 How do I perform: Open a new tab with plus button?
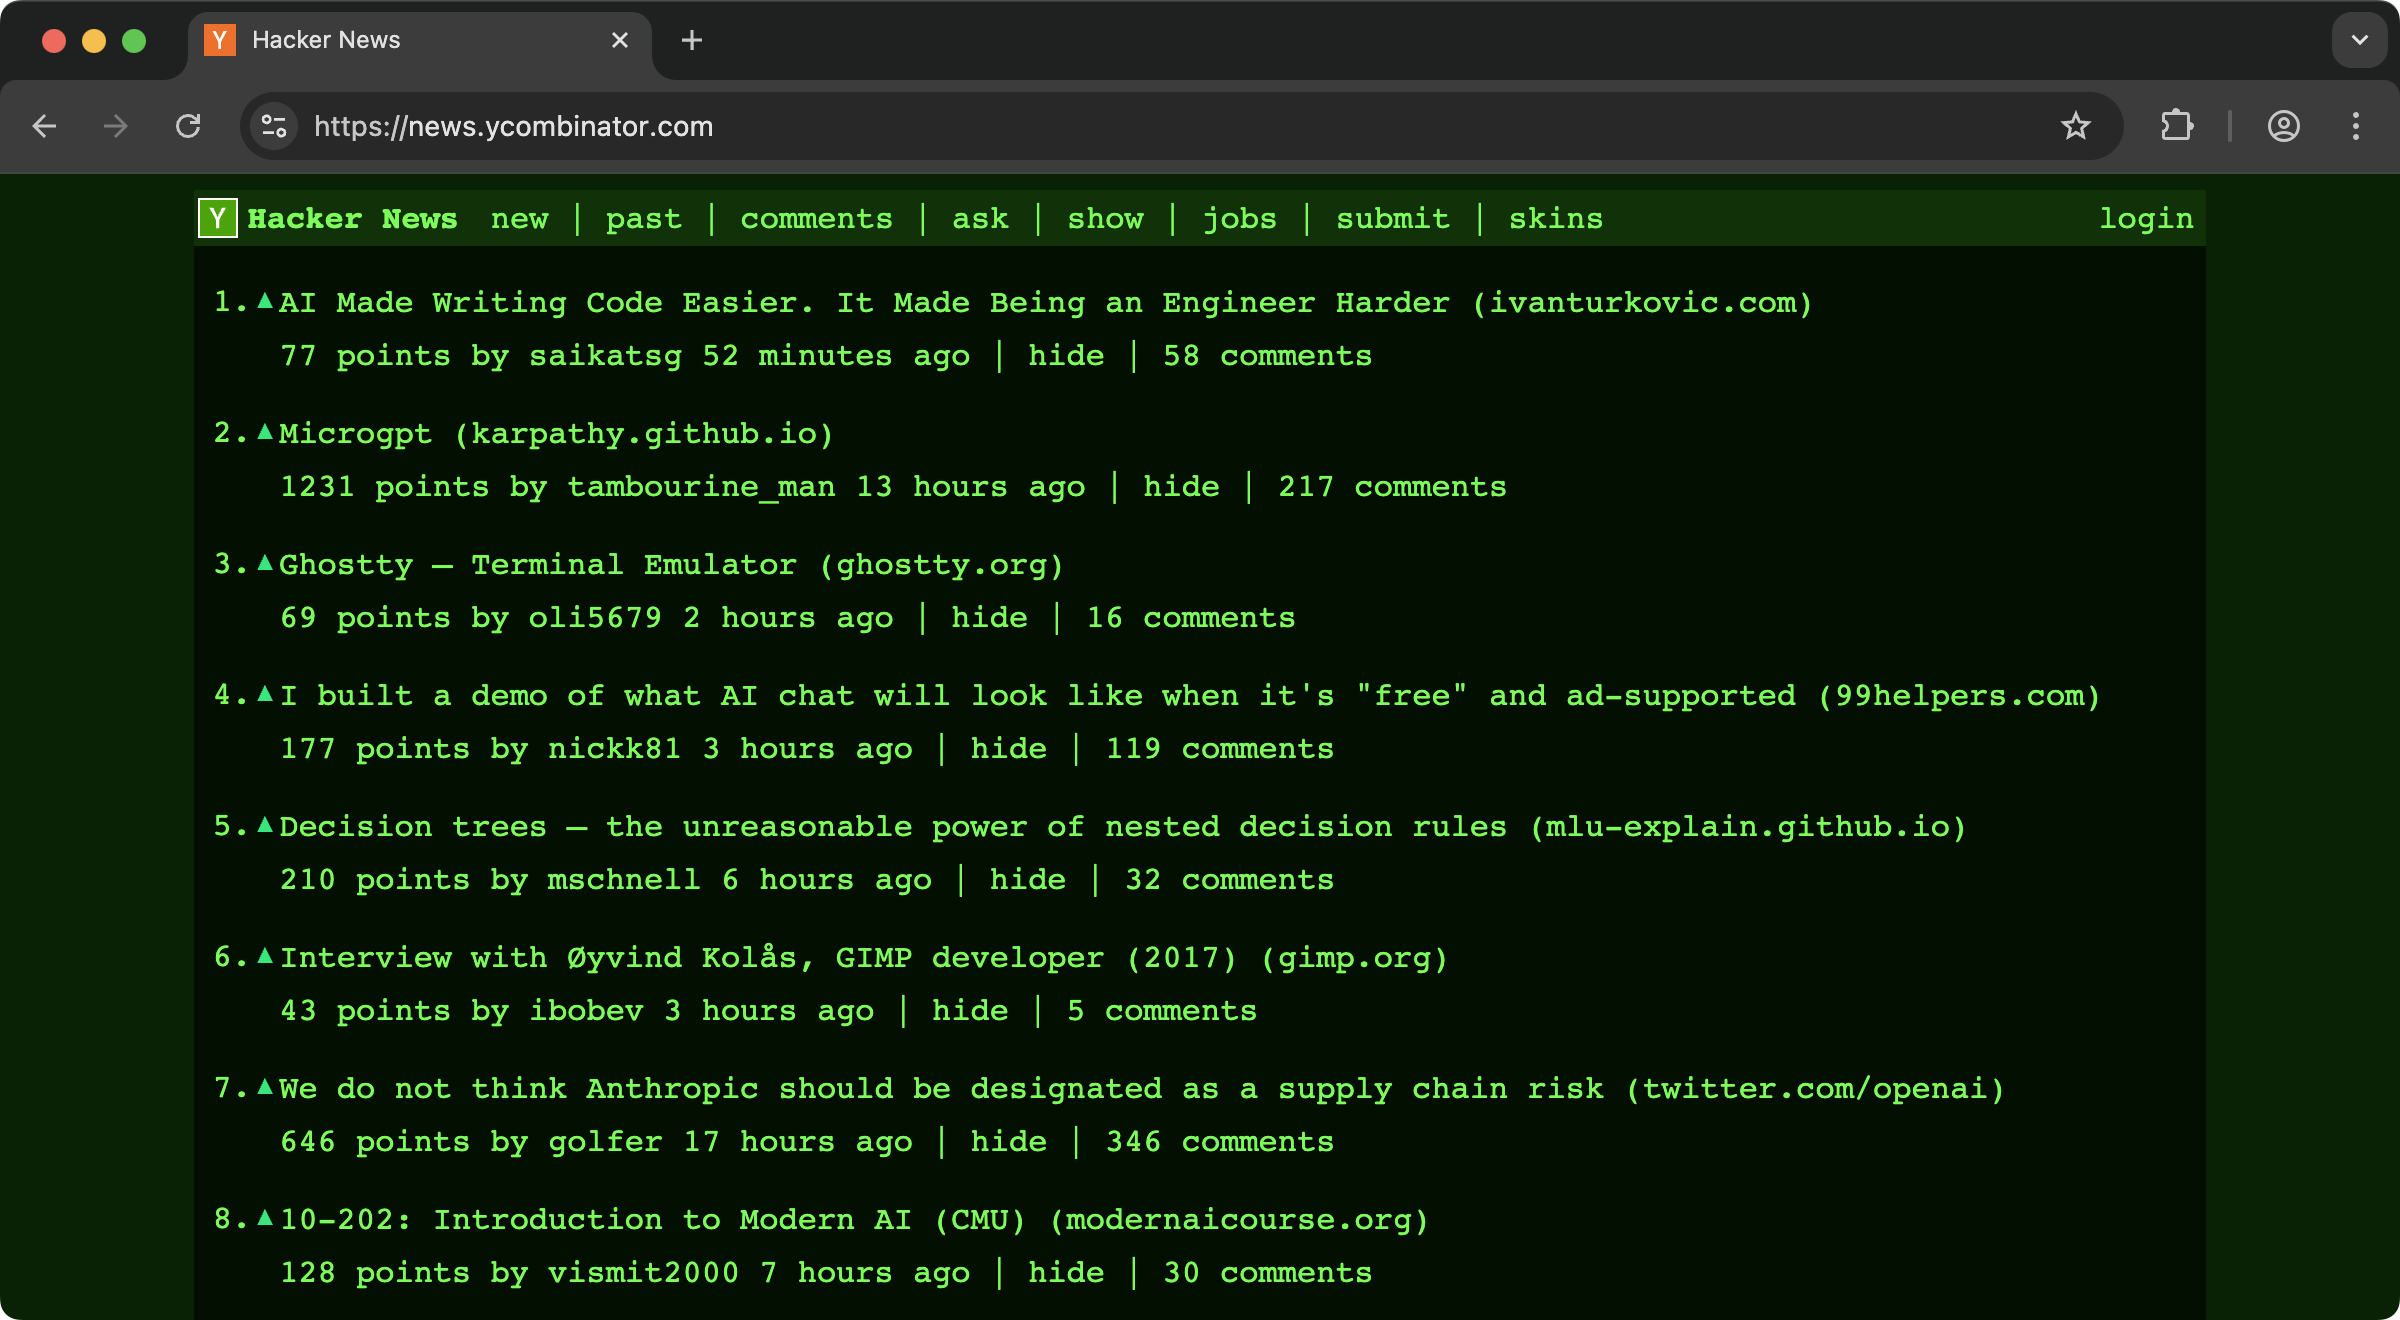691,40
